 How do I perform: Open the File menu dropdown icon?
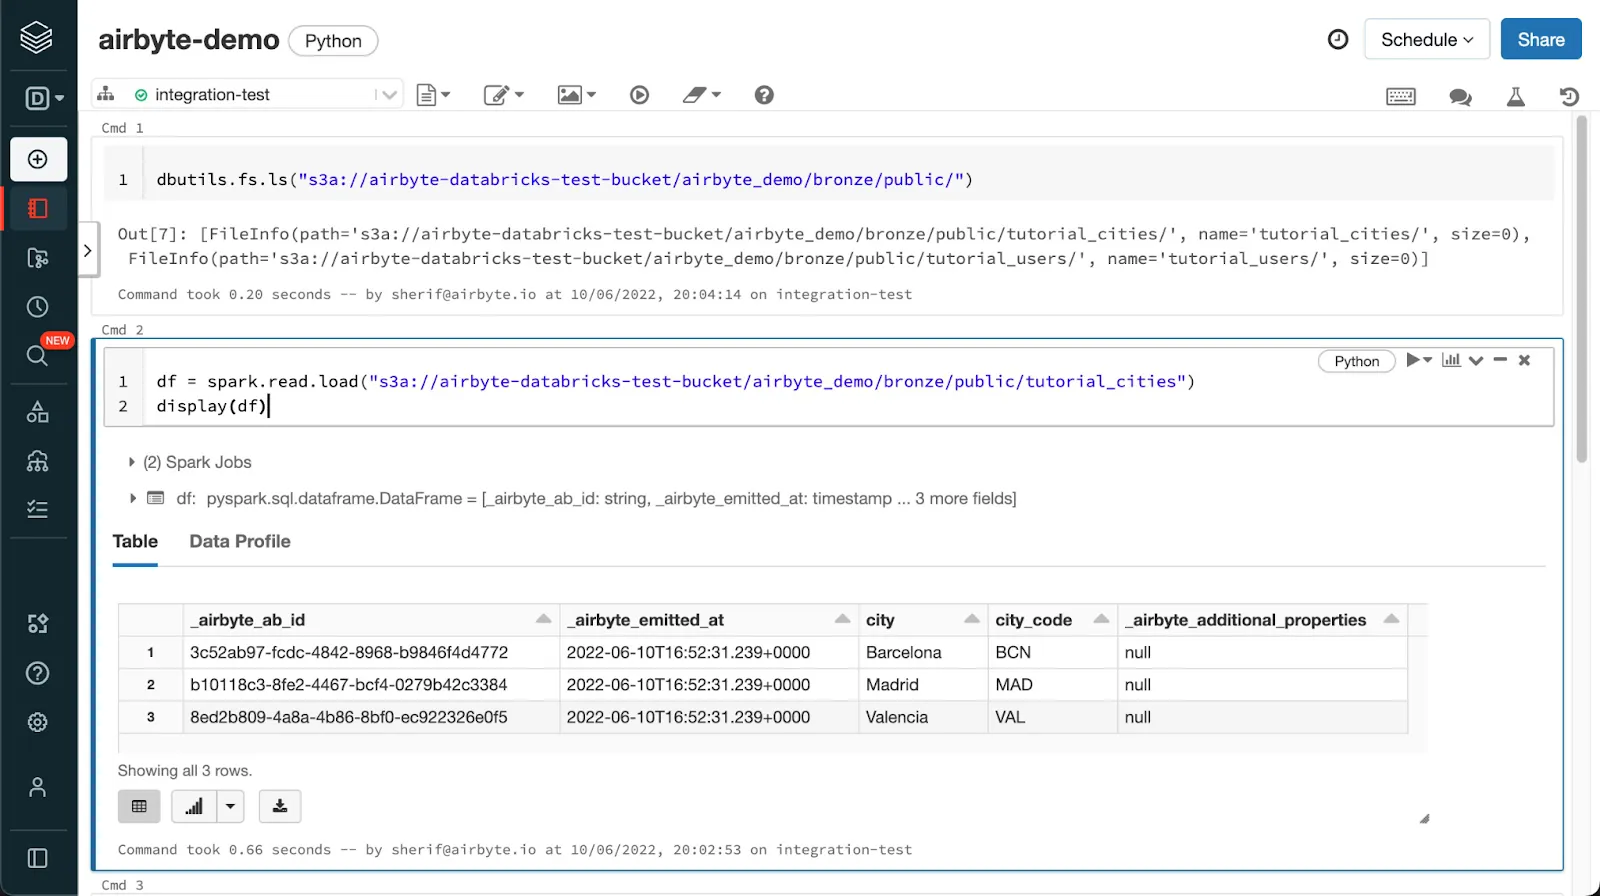(x=433, y=95)
